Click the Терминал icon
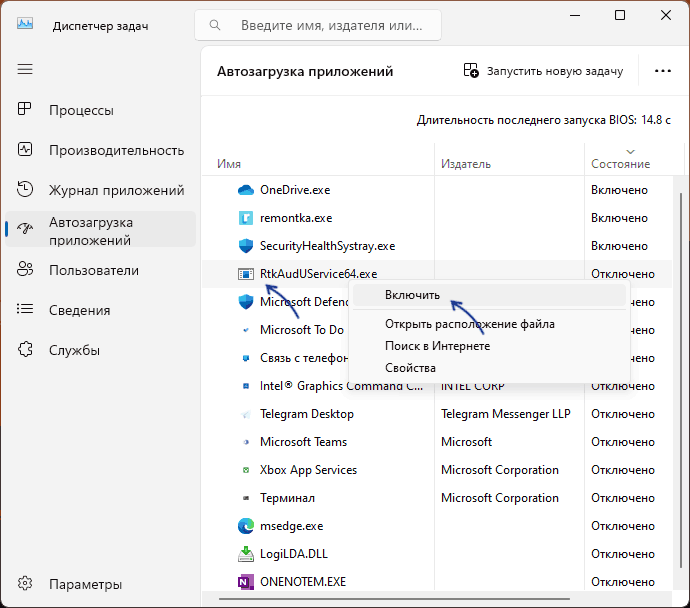 pyautogui.click(x=246, y=498)
